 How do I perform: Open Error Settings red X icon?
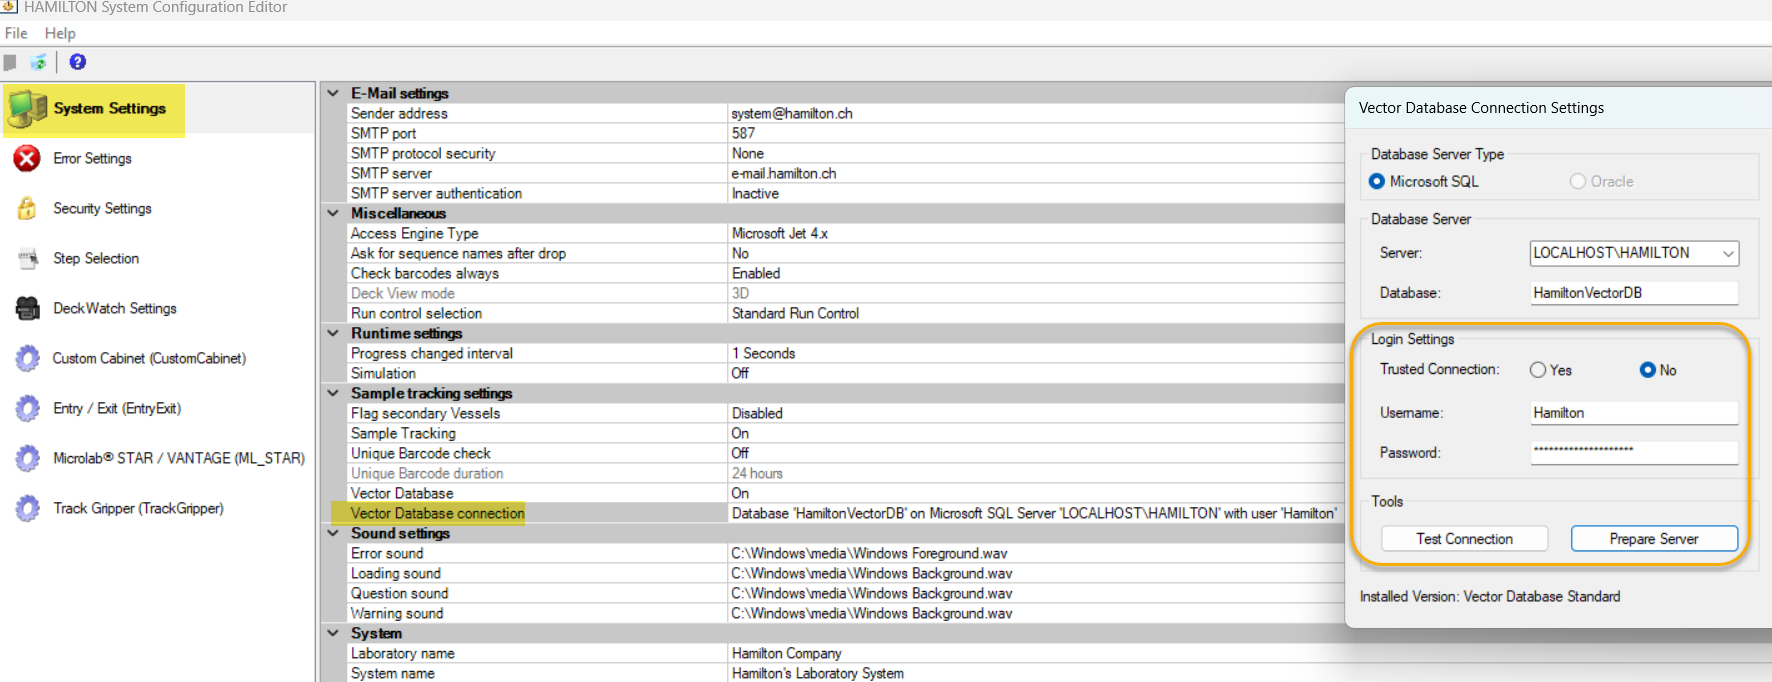(28, 159)
